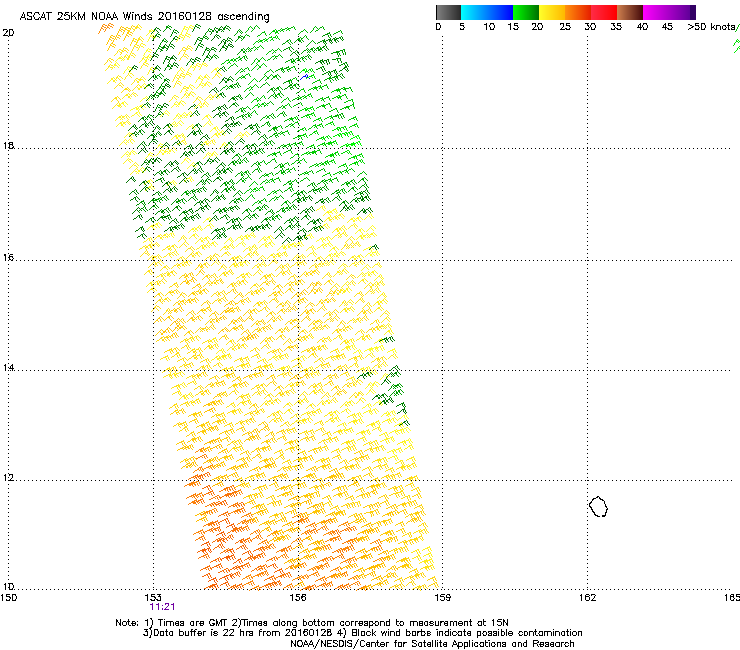Click the longitude label 159
The width and height of the screenshot is (740, 650).
point(442,598)
